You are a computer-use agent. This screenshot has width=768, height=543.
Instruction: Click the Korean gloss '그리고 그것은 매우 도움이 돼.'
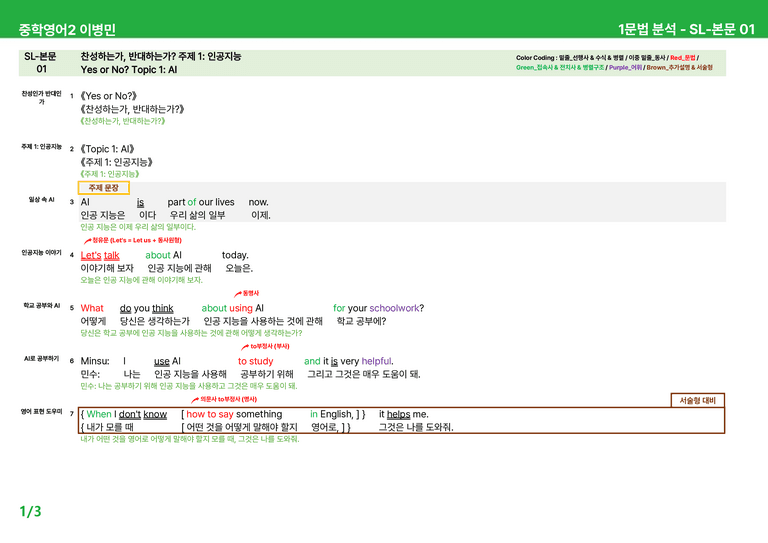coord(364,374)
